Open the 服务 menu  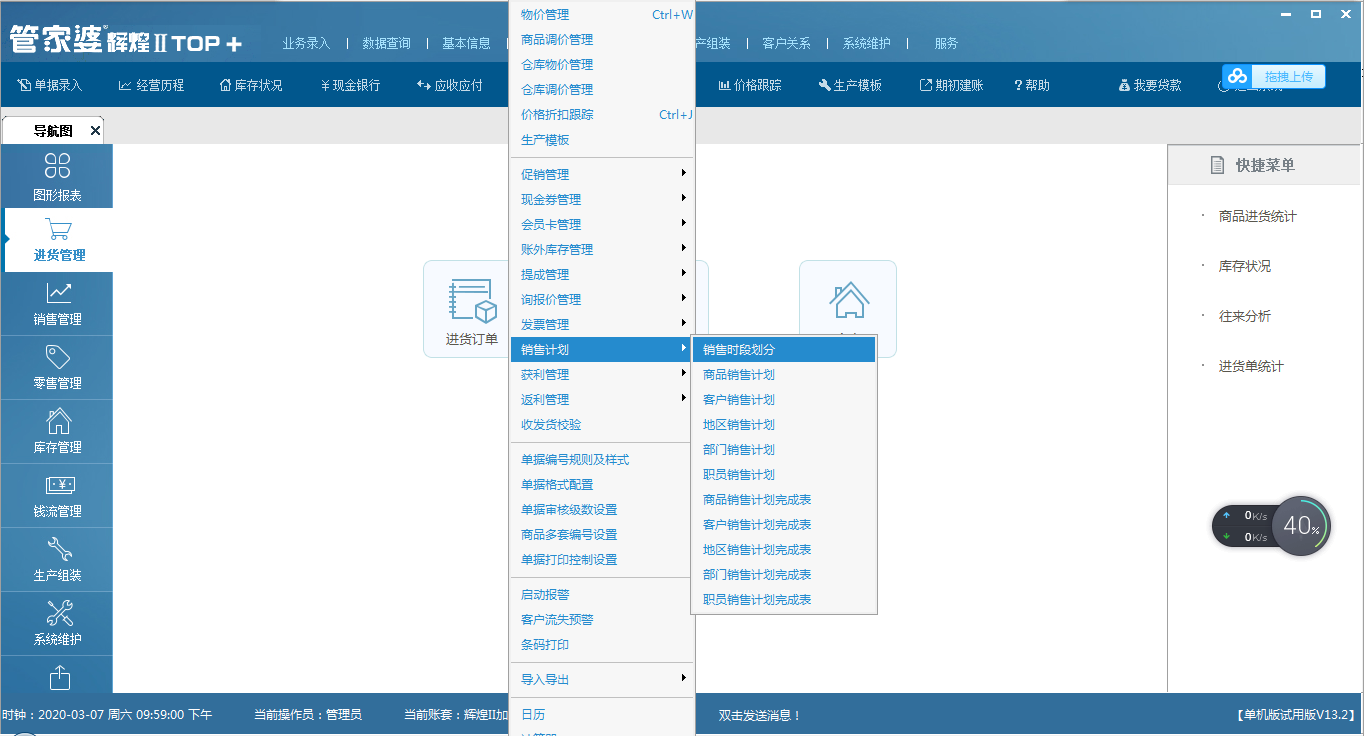[946, 43]
